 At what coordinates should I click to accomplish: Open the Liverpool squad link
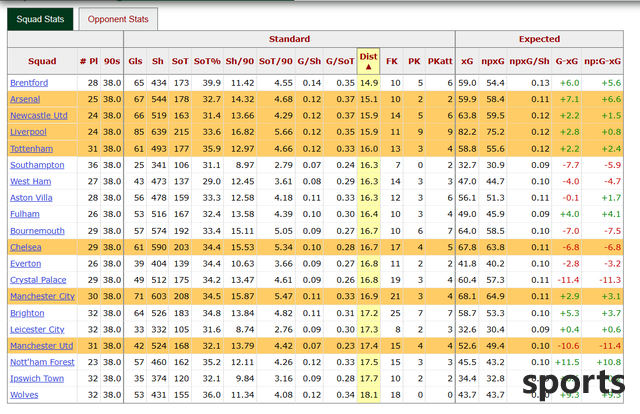click(x=28, y=132)
